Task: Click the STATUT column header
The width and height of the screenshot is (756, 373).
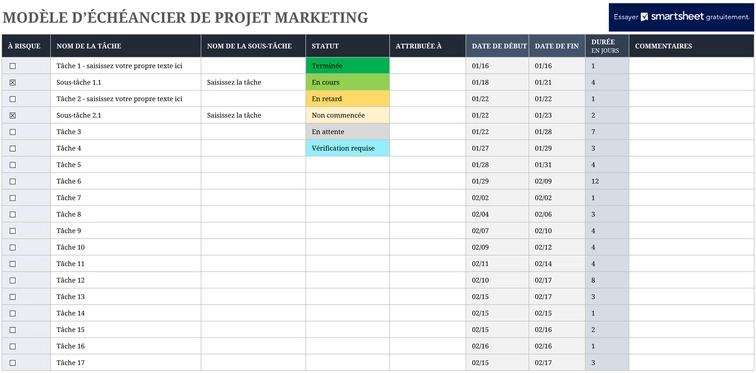Action: 347,46
